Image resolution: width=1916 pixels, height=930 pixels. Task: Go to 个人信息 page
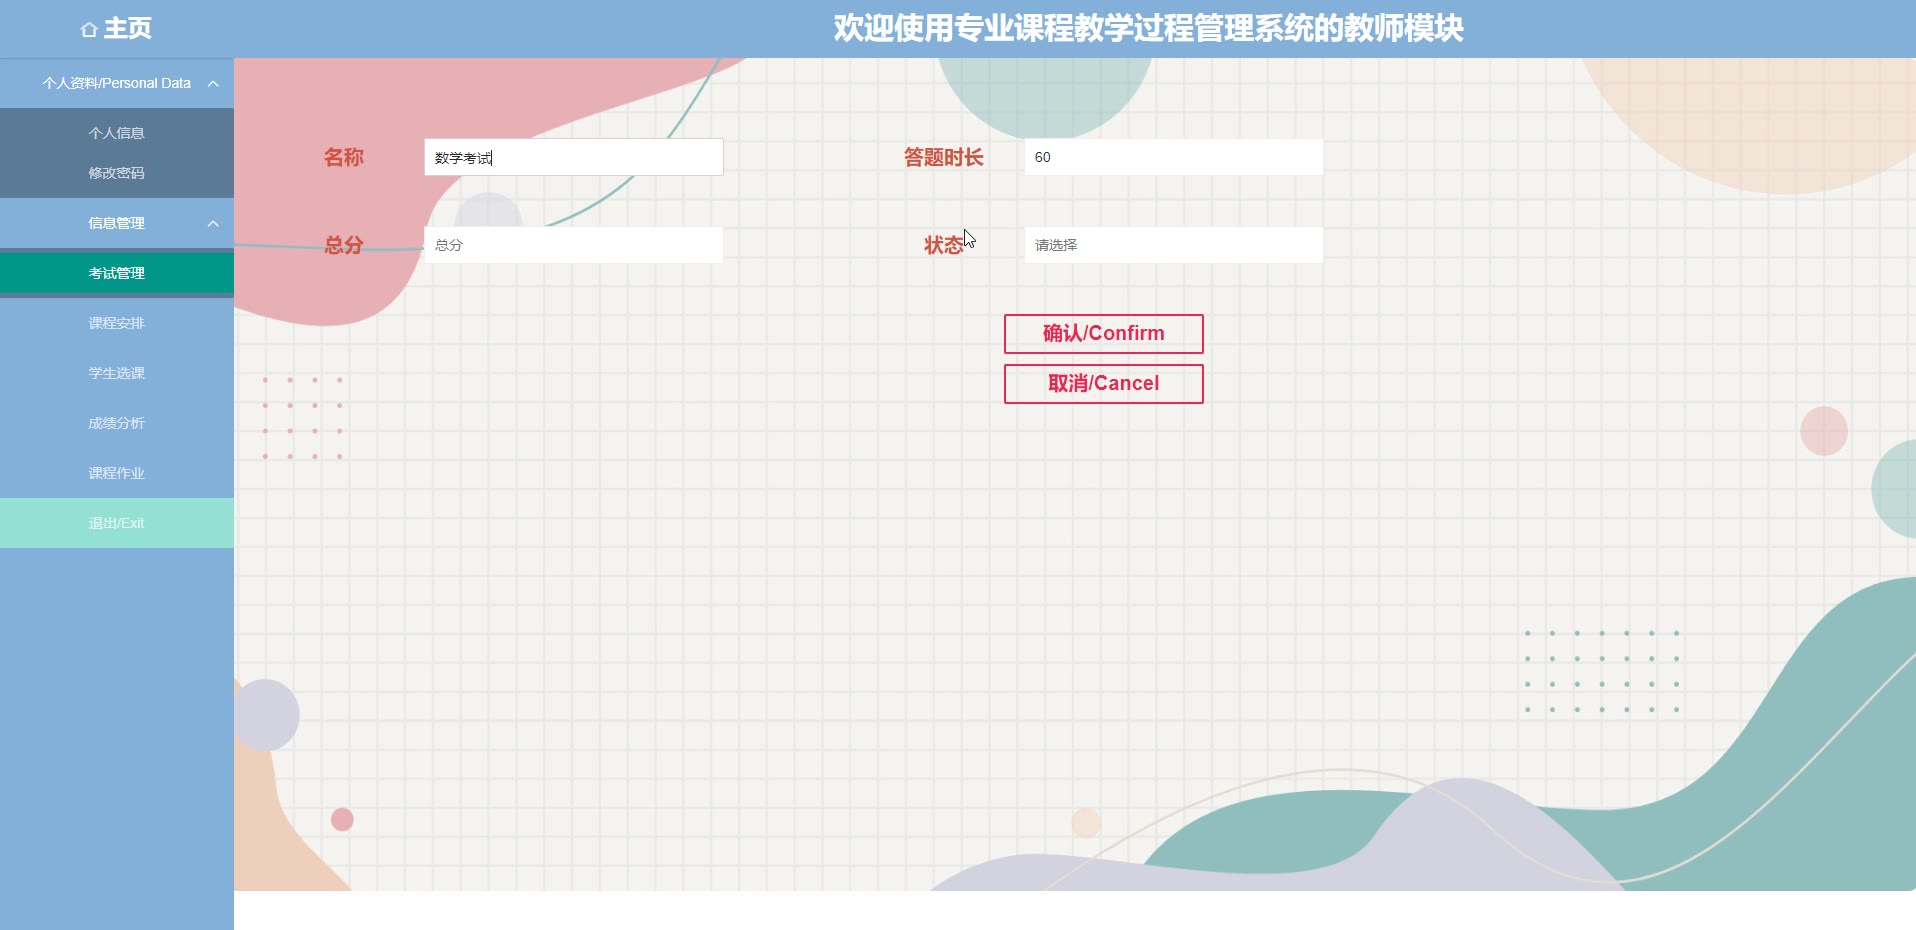pos(117,133)
